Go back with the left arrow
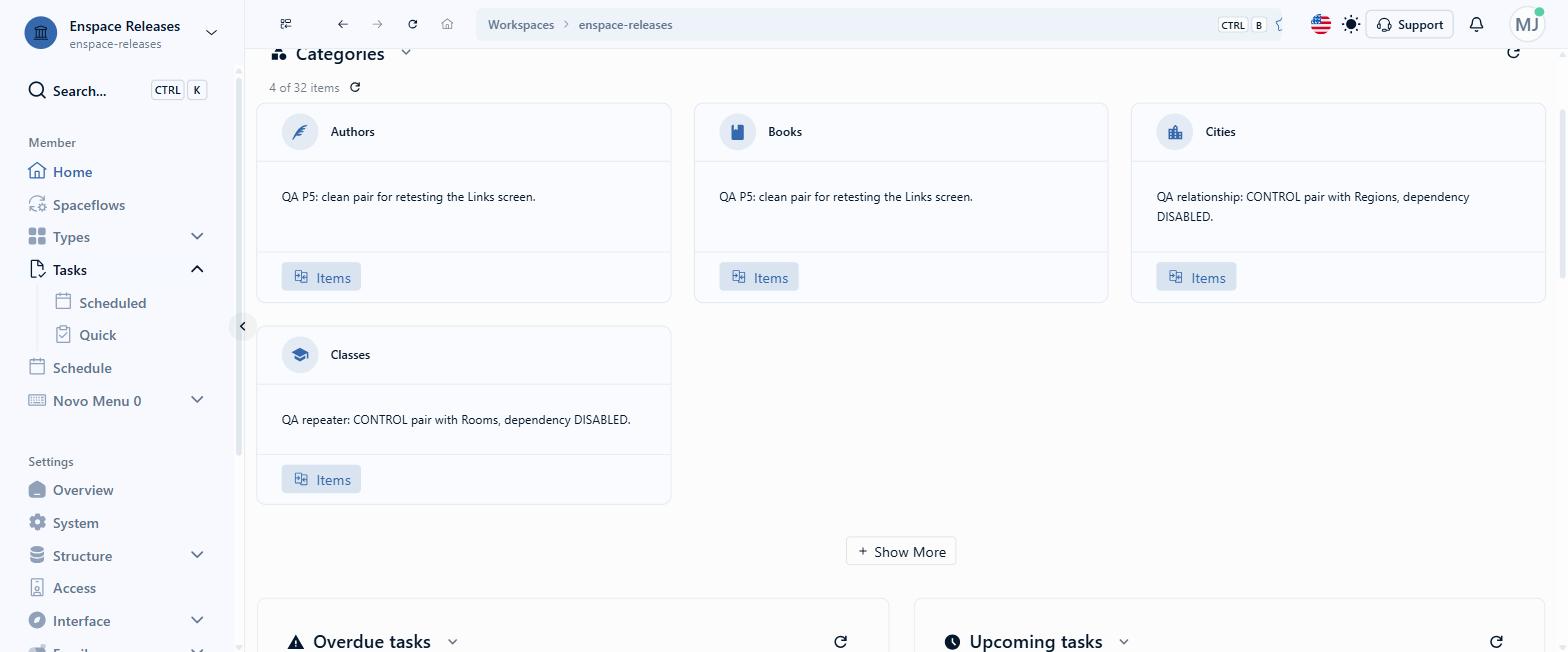The height and width of the screenshot is (652, 1568). point(343,24)
